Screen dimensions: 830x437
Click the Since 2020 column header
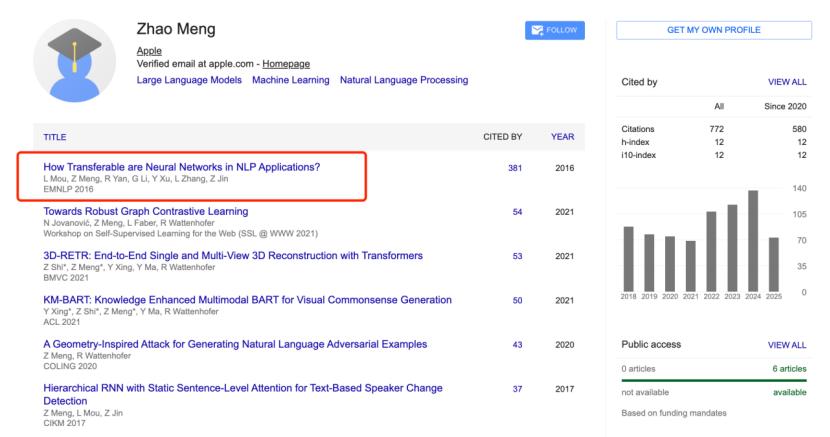[785, 106]
